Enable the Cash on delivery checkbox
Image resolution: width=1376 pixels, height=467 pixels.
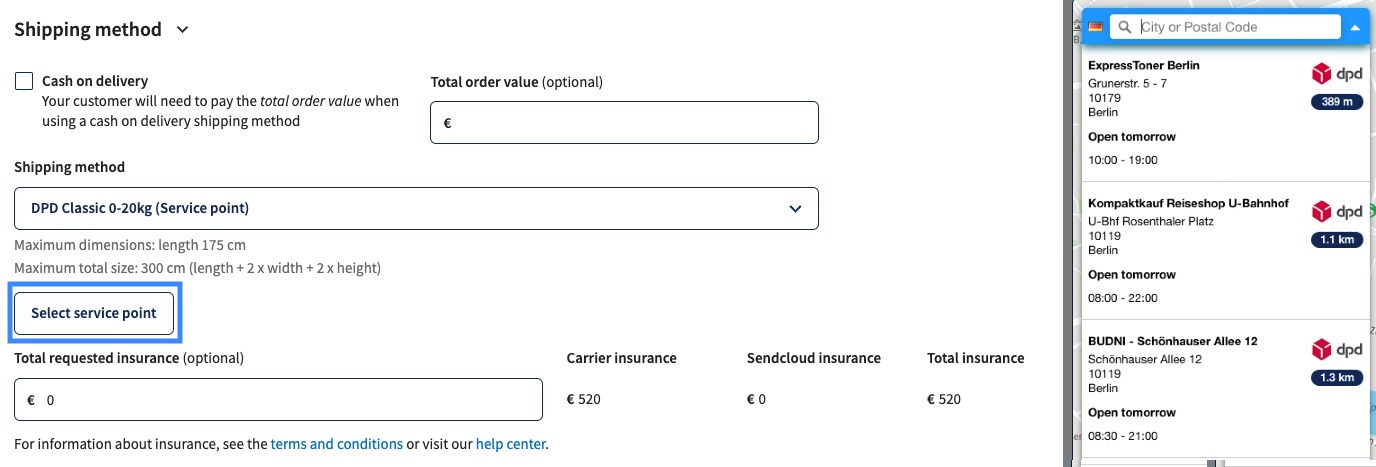(x=24, y=81)
